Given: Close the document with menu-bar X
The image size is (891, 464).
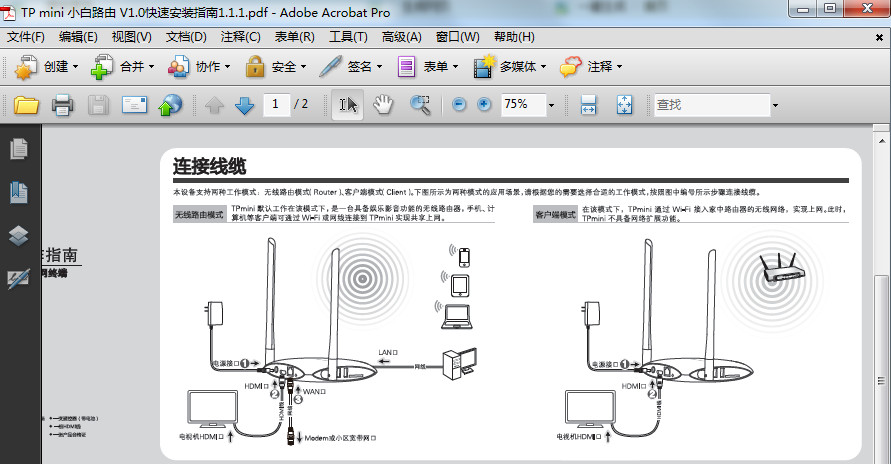Looking at the screenshot, I should click(x=879, y=37).
